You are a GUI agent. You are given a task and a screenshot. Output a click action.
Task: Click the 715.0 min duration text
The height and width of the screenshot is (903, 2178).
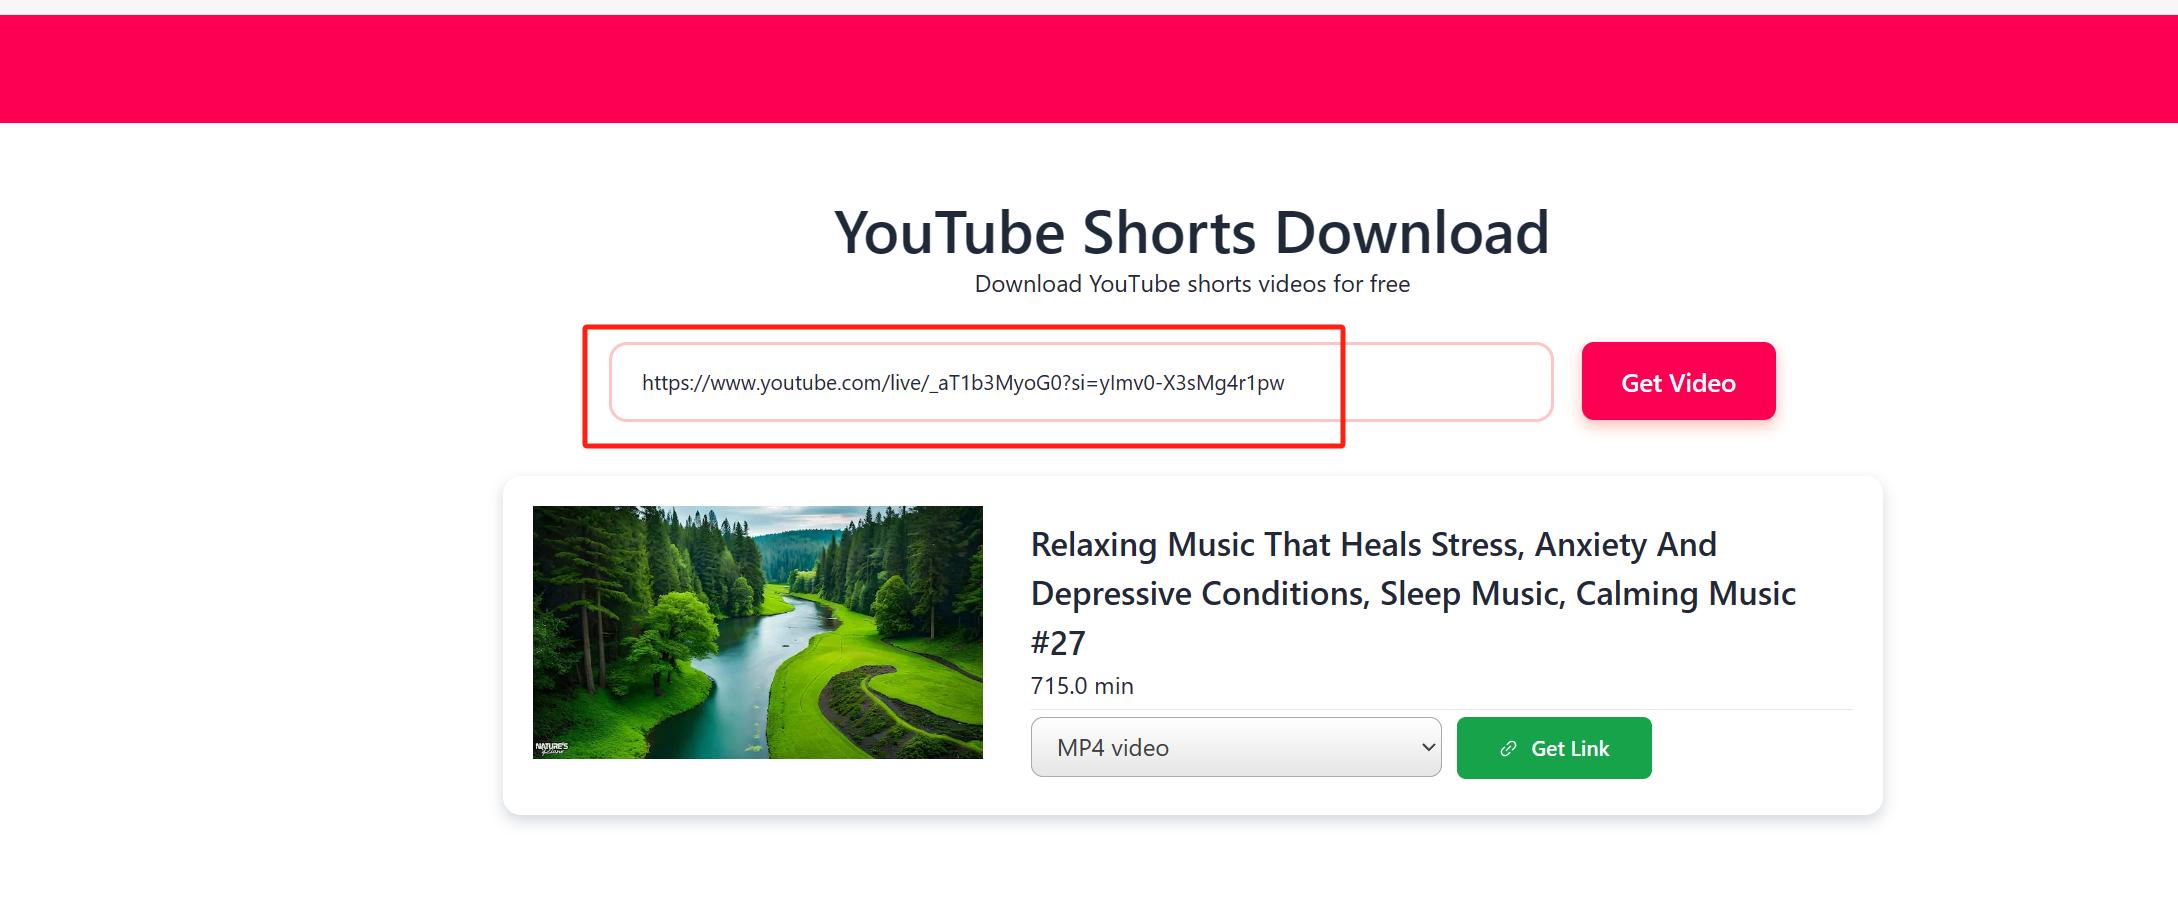point(1082,686)
